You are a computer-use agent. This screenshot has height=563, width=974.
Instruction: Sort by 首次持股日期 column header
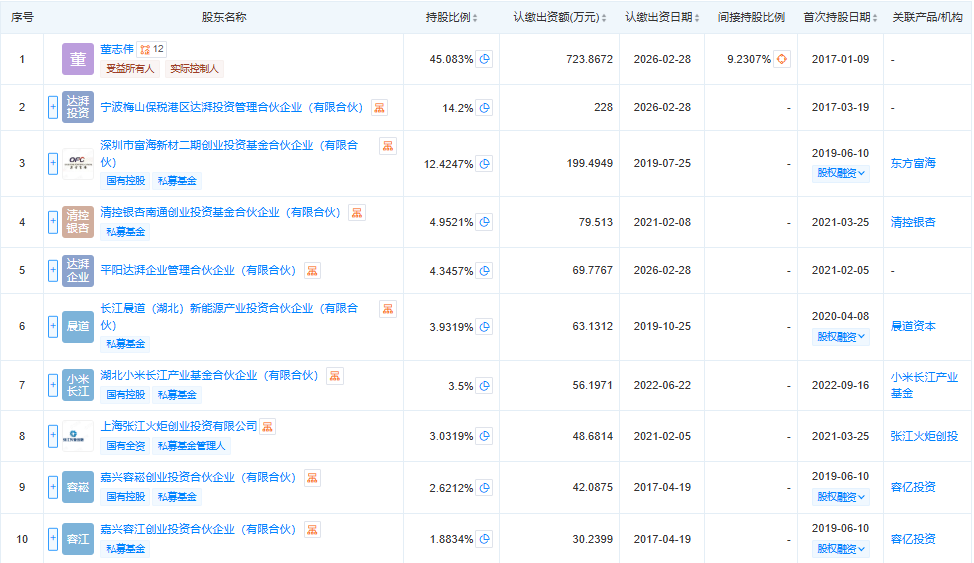pos(840,17)
